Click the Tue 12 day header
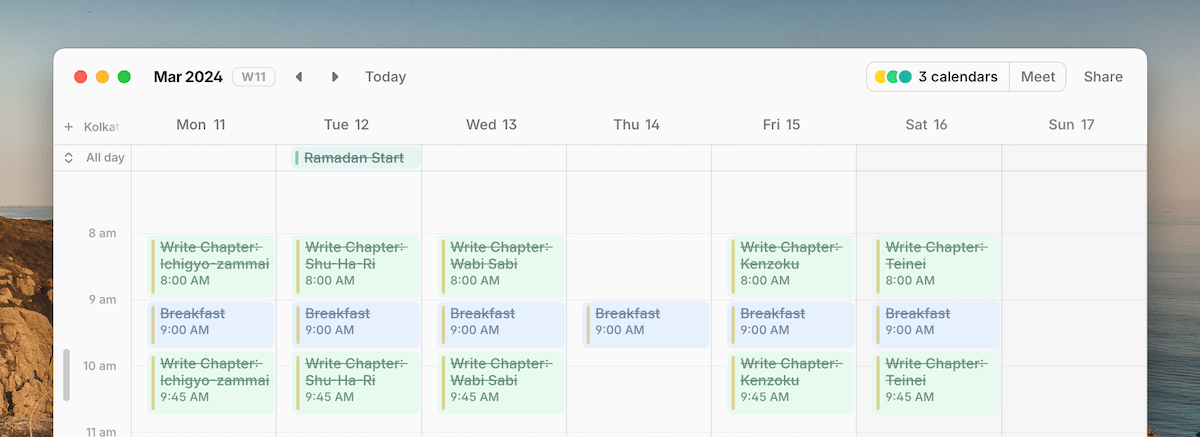1200x437 pixels. click(347, 125)
